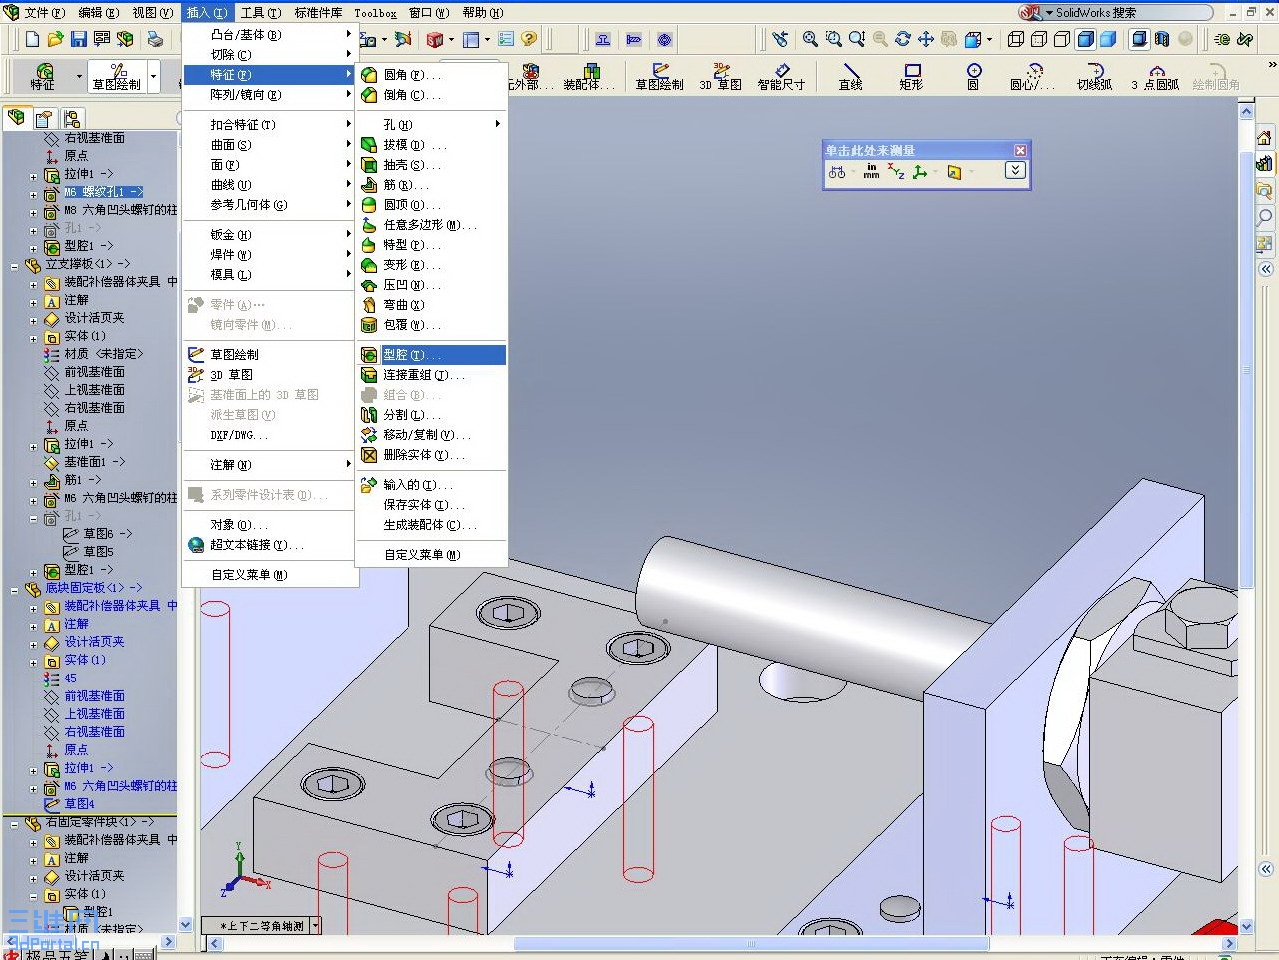The height and width of the screenshot is (960, 1279).
Task: Choose 移动/复制(V) menu entry
Action: pyautogui.click(x=431, y=435)
